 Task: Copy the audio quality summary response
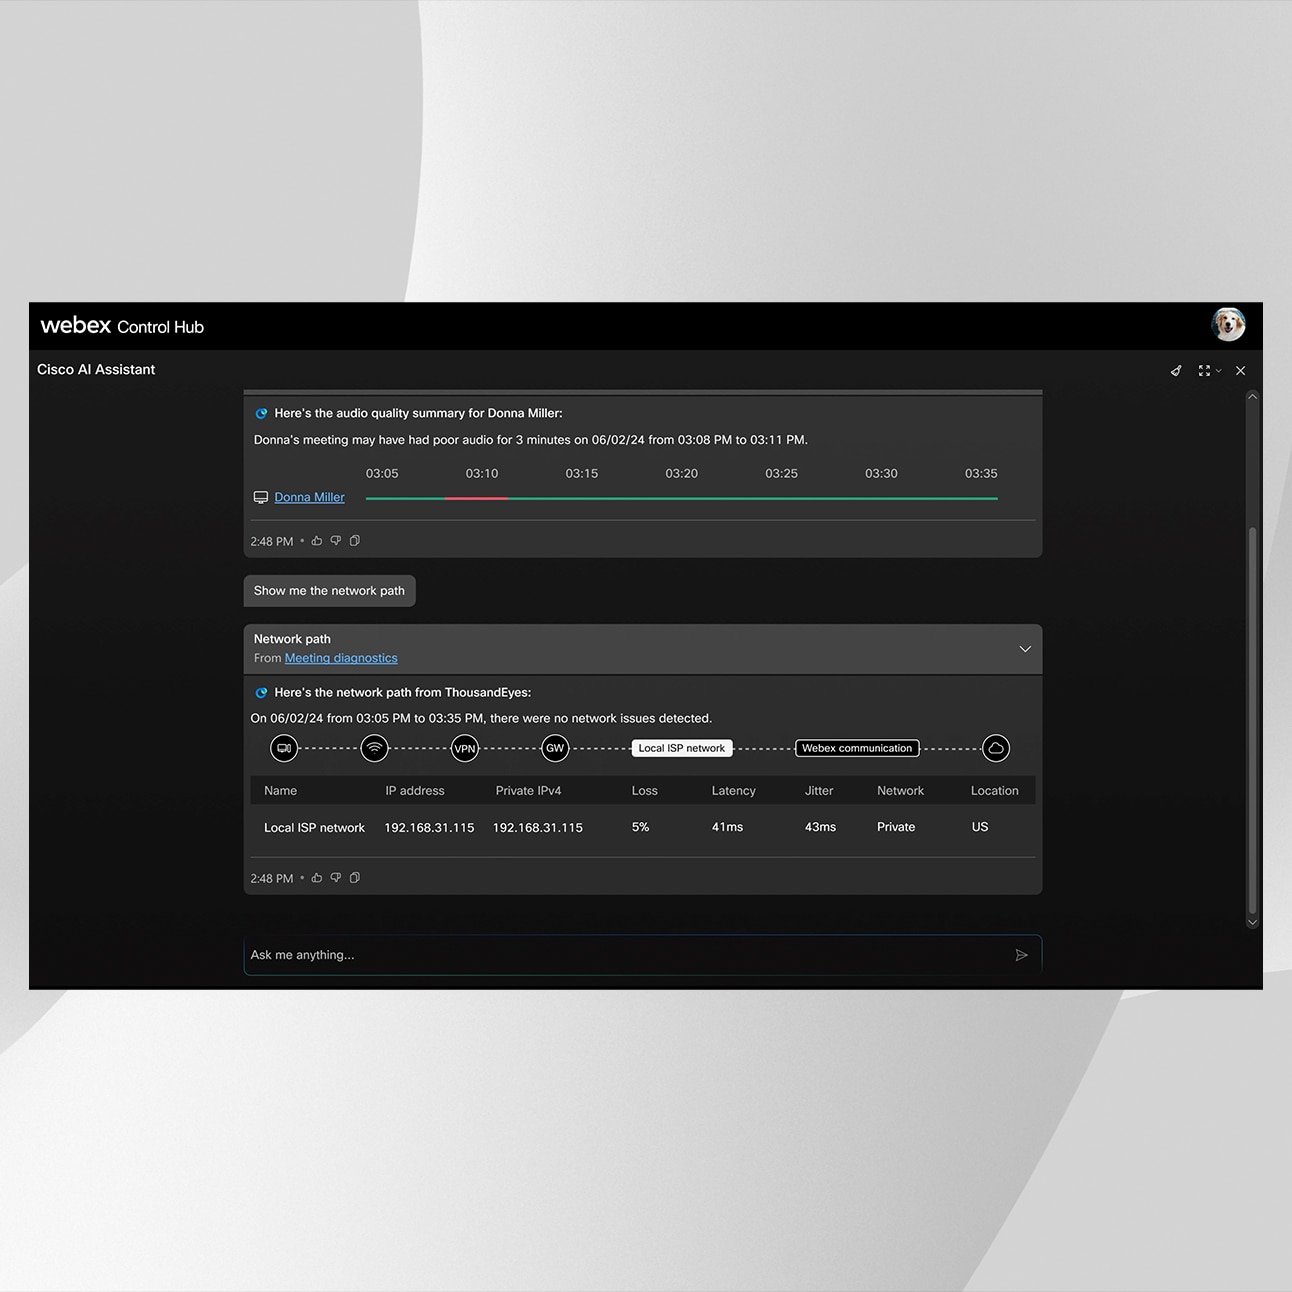[x=355, y=541]
